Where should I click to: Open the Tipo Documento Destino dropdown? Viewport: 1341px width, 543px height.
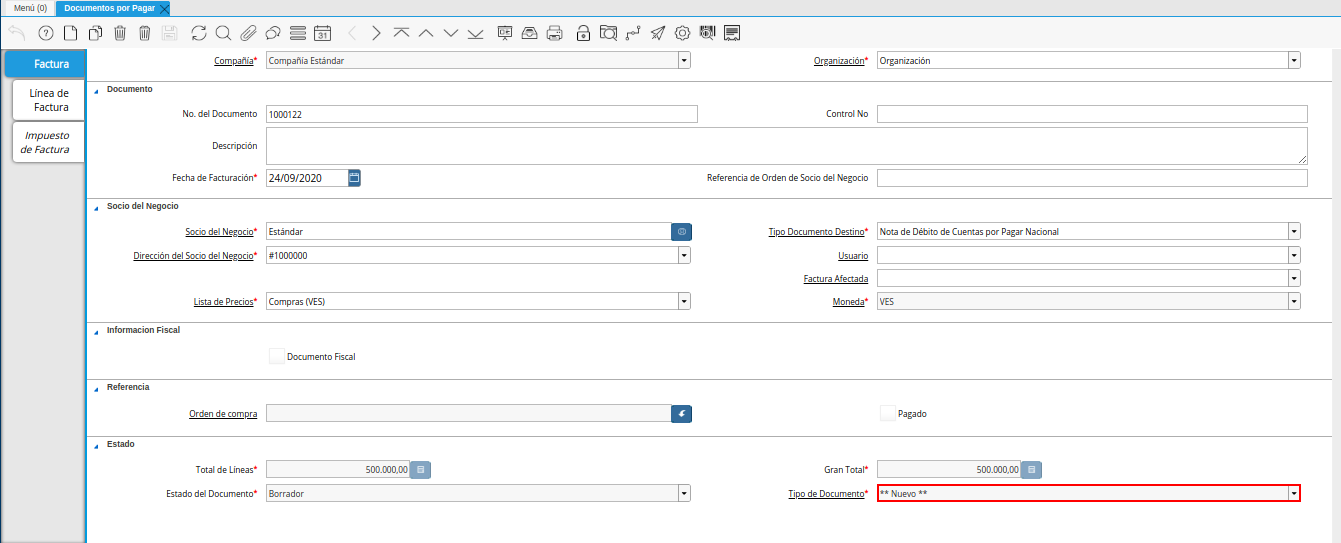tap(1294, 231)
